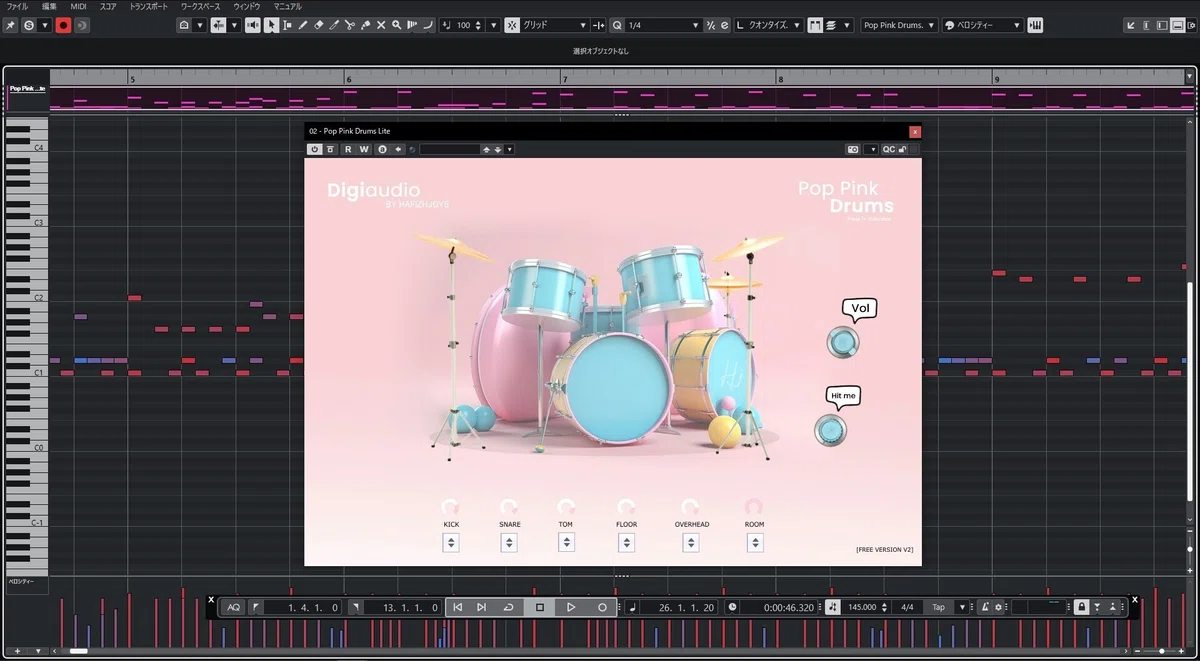This screenshot has width=1200, height=661.
Task: Open the grid type グリッド dropdown
Action: click(x=553, y=25)
